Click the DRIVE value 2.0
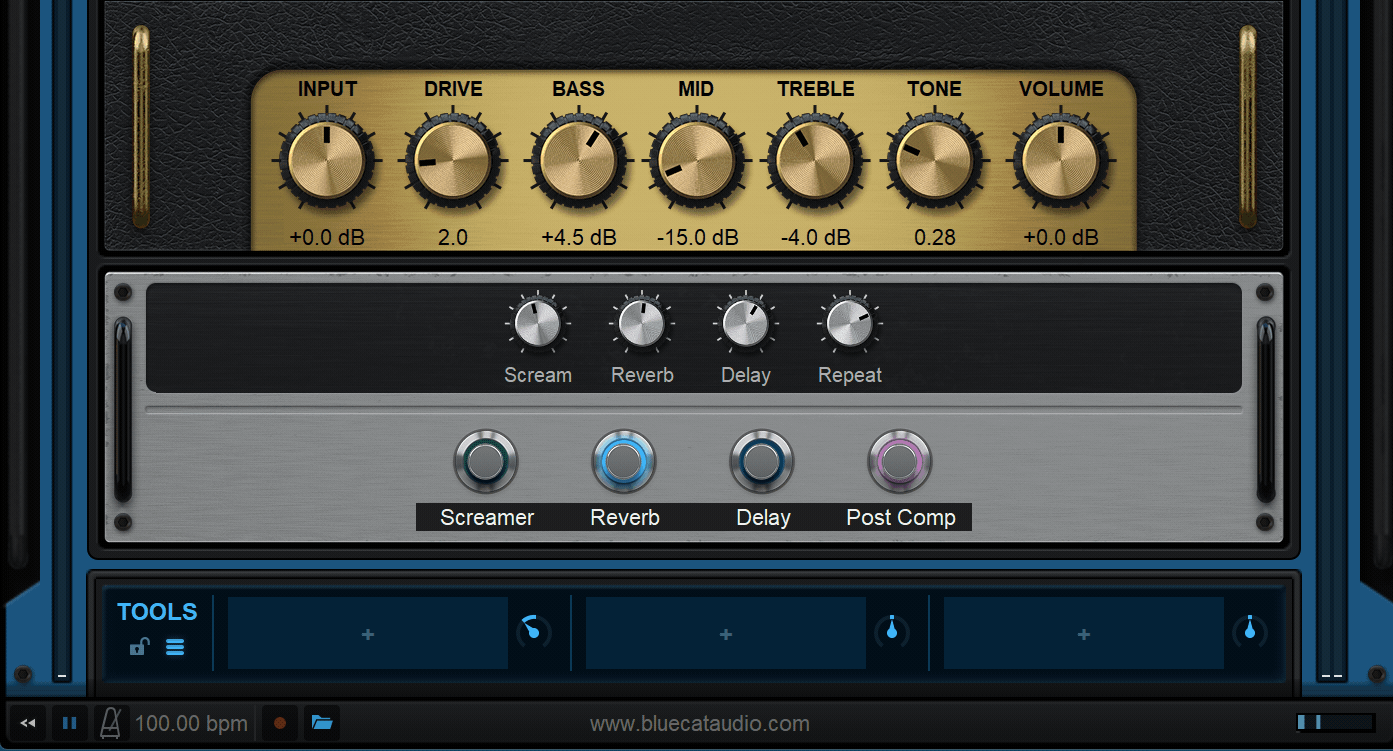 coord(452,238)
